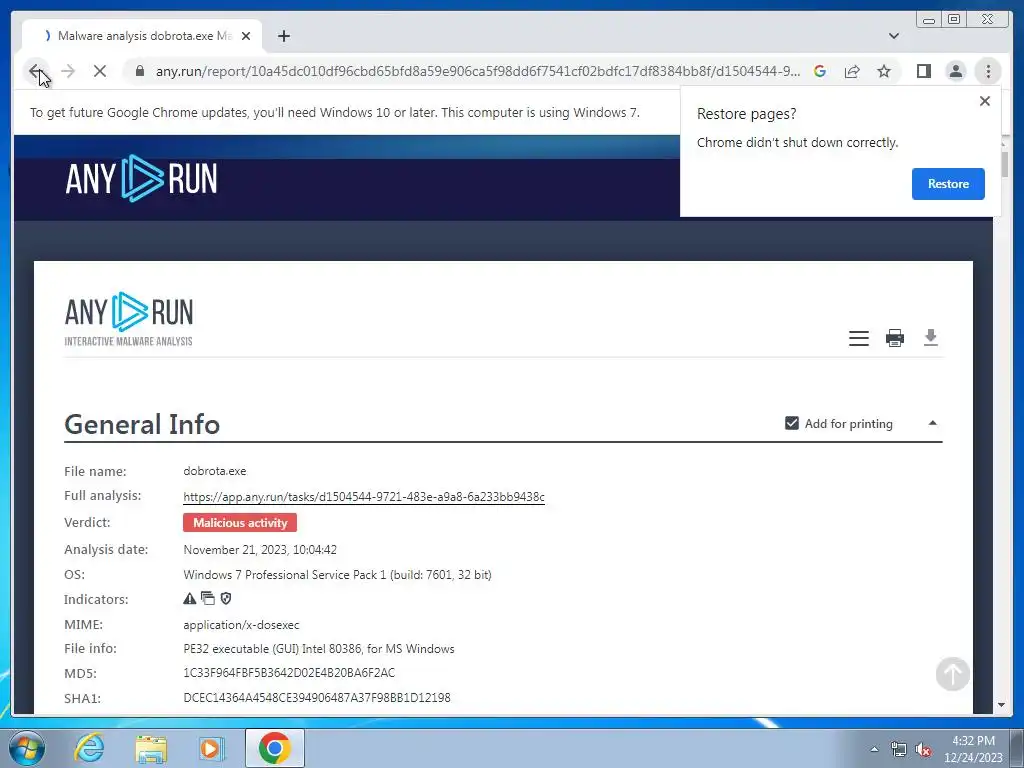Close the Malware analysis dobrota.exe tab
The image size is (1024, 768).
point(246,36)
